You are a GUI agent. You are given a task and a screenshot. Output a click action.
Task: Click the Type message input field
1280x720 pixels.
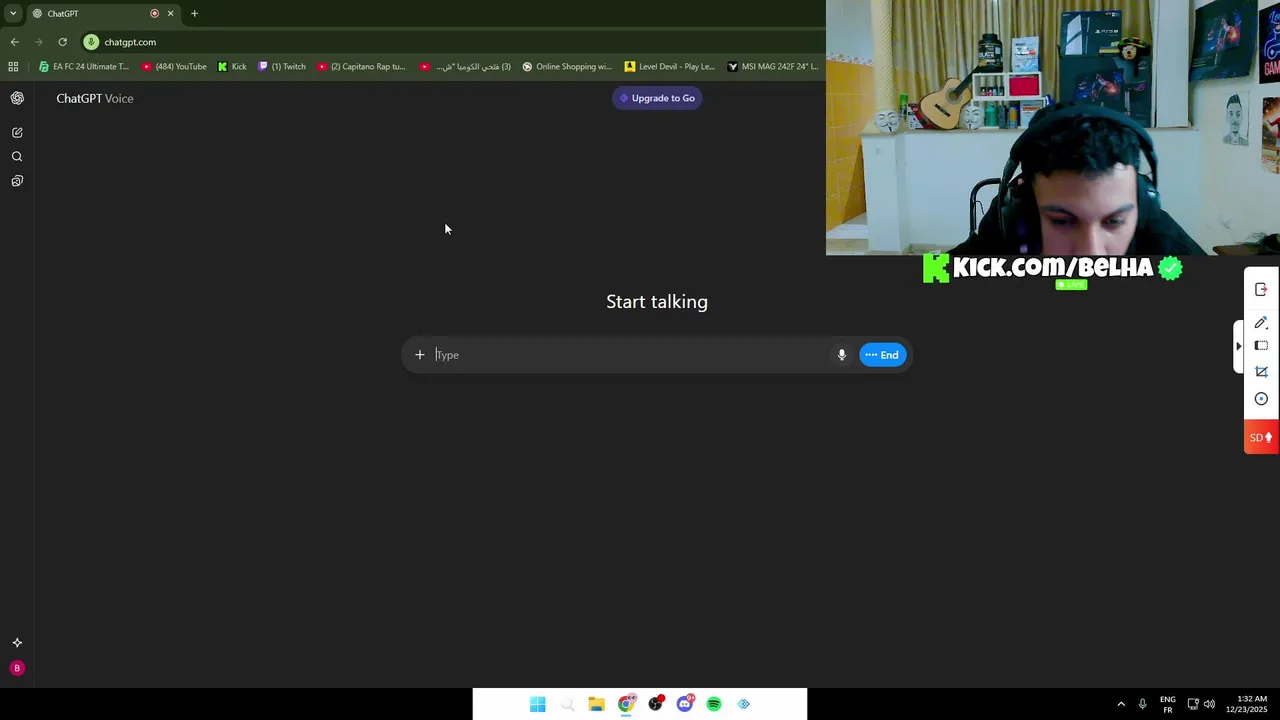pyautogui.click(x=632, y=355)
